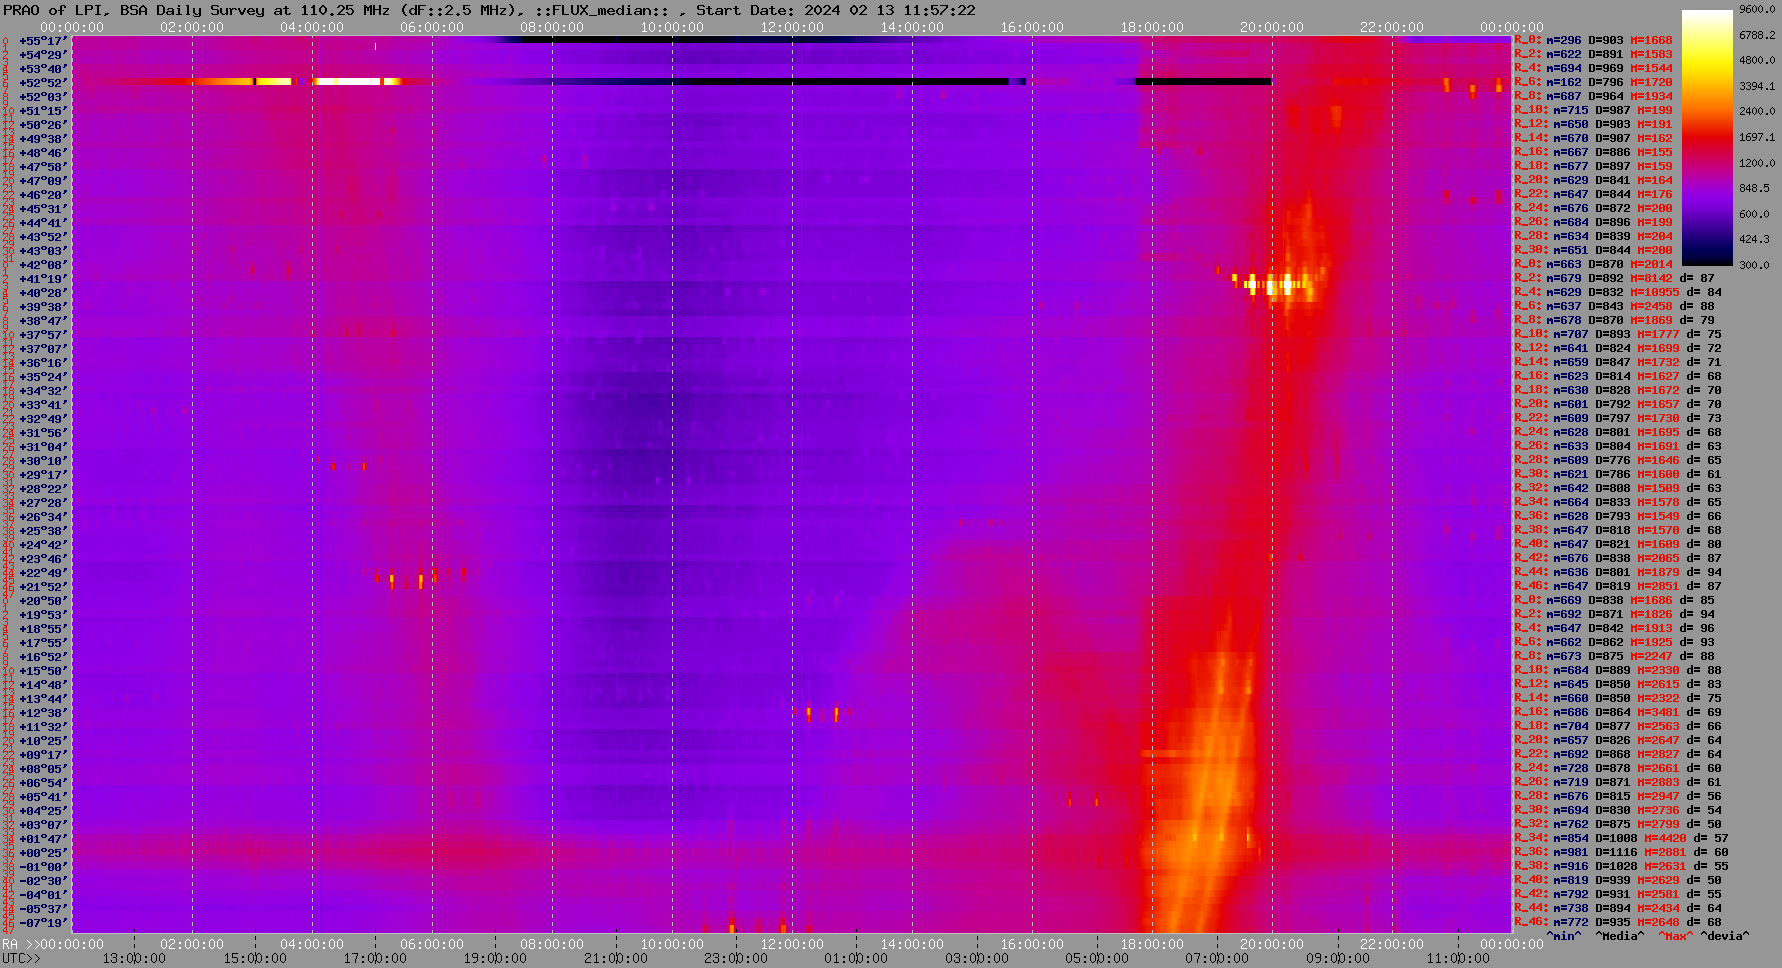Click the "UTC>>" axis label
The width and height of the screenshot is (1782, 968).
[x=21, y=958]
